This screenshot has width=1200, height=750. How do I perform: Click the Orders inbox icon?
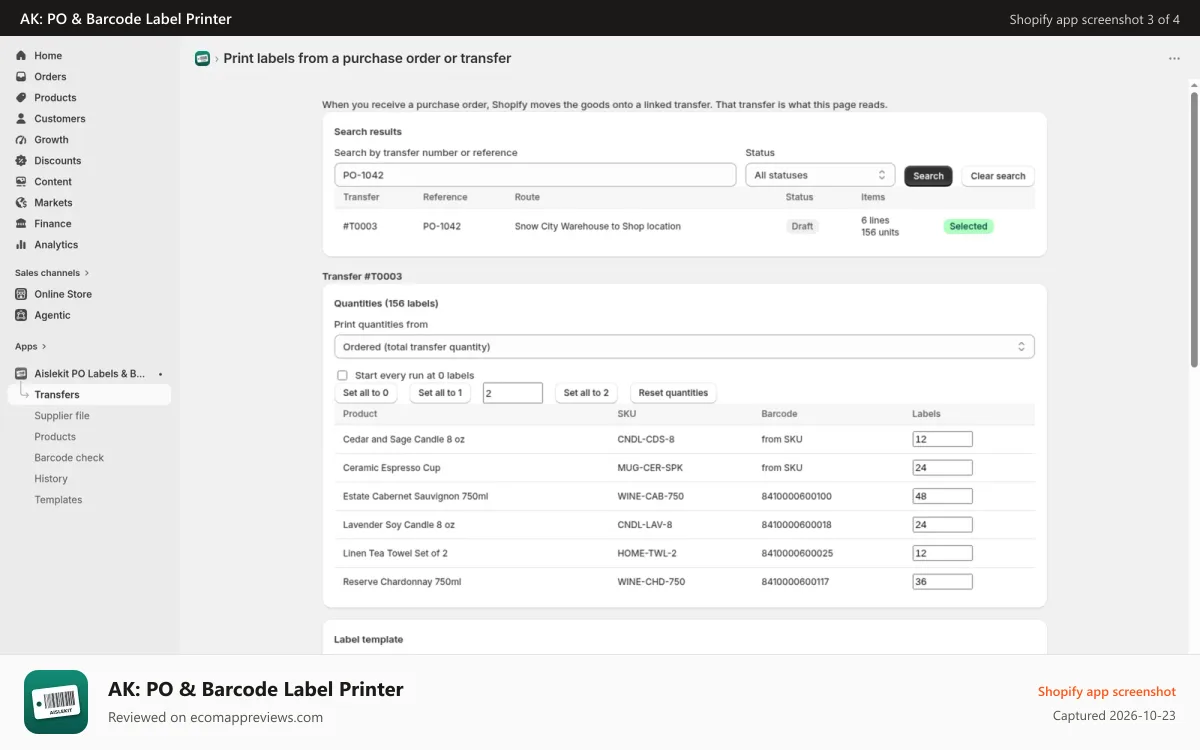click(21, 77)
